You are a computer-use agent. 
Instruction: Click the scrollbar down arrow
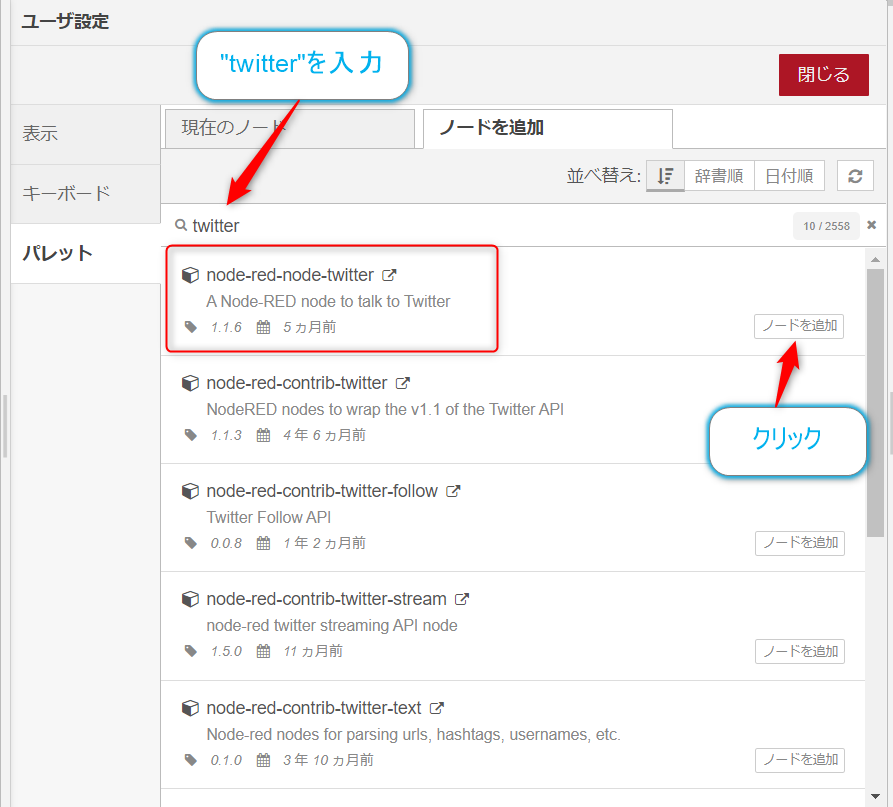click(875, 796)
